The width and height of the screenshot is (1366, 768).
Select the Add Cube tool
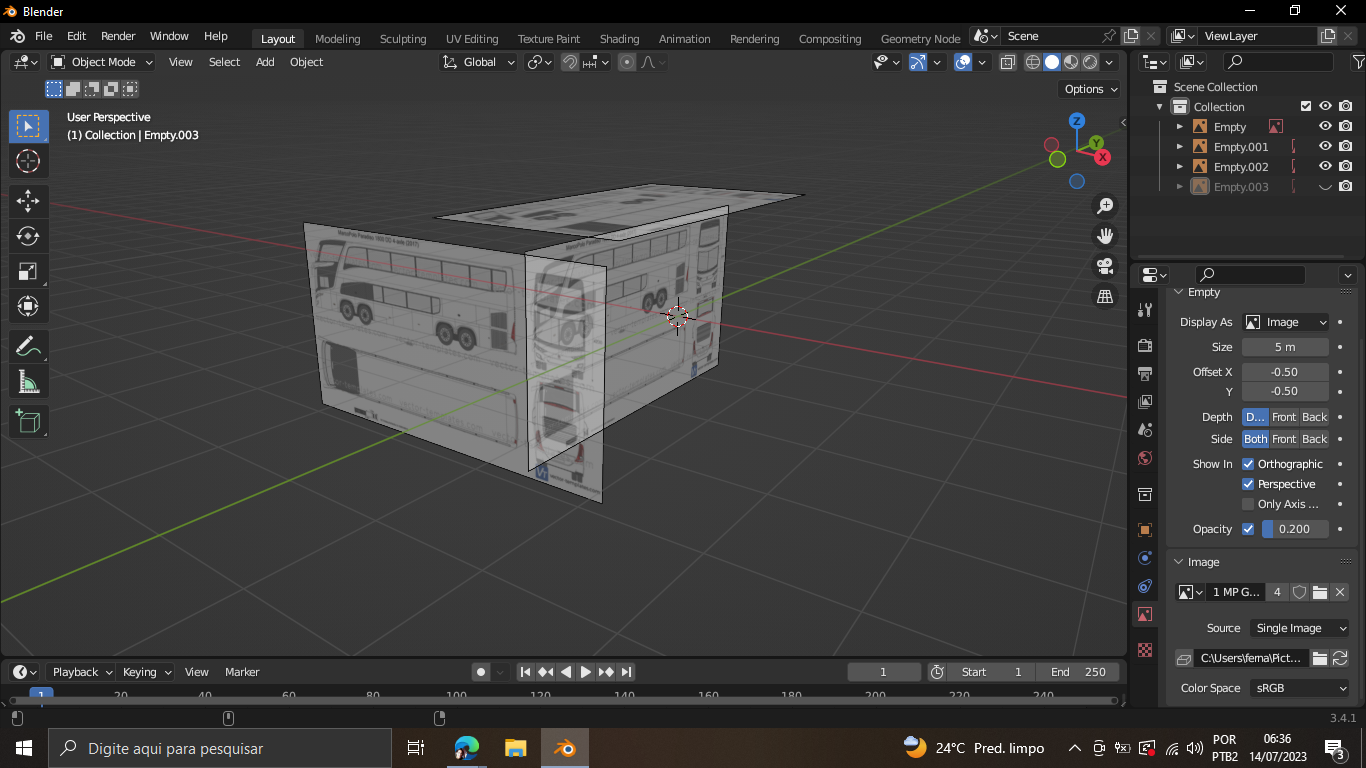point(28,422)
